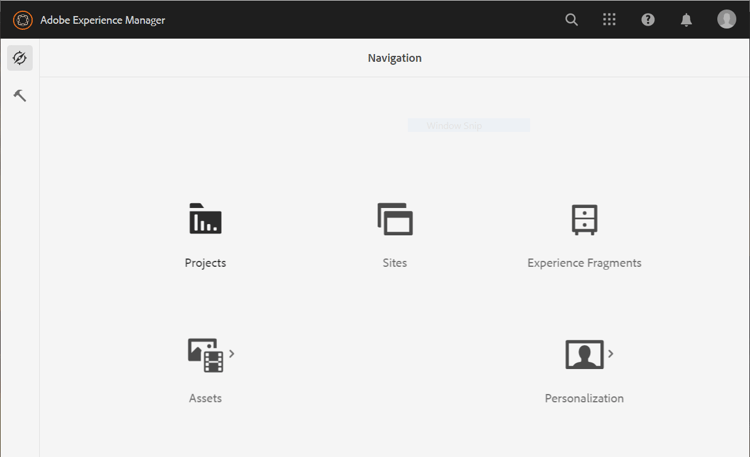Open the search magnifier icon
The height and width of the screenshot is (457, 750).
pyautogui.click(x=571, y=20)
